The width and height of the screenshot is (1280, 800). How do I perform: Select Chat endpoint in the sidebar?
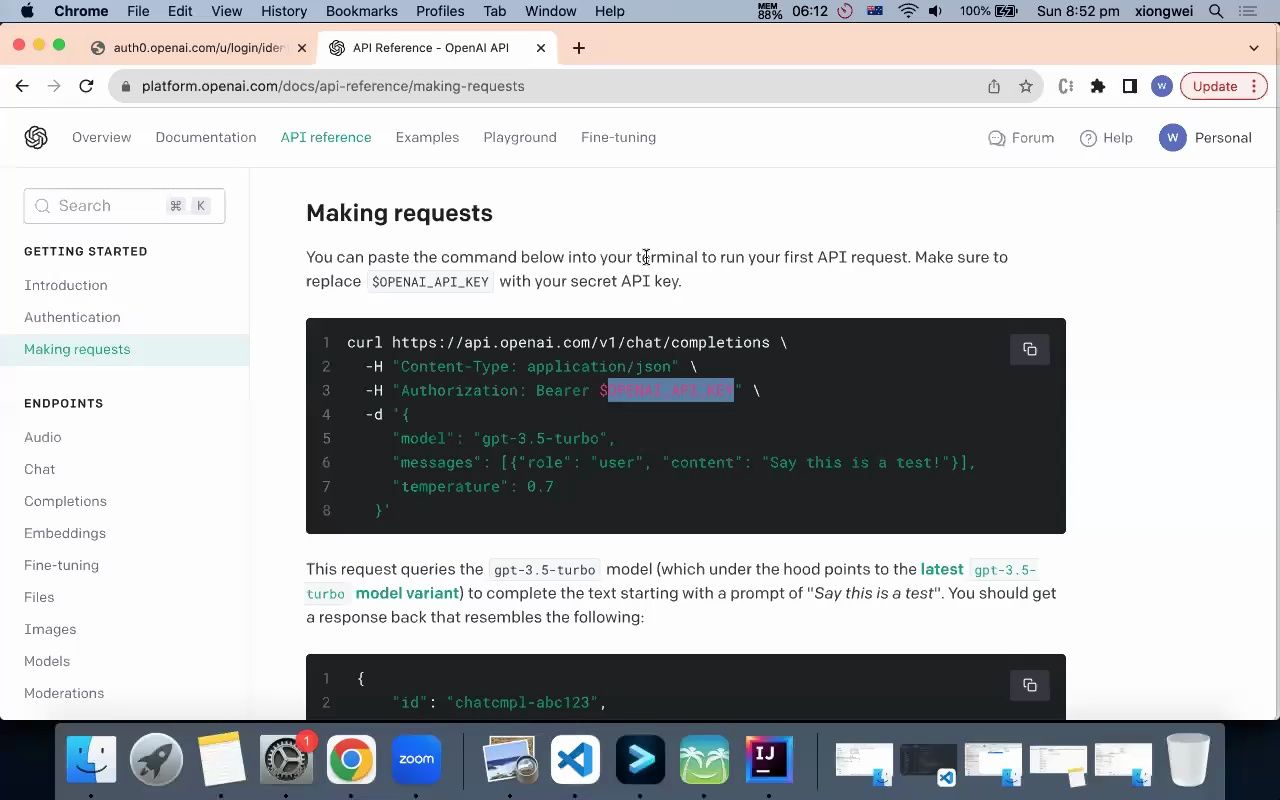click(40, 469)
